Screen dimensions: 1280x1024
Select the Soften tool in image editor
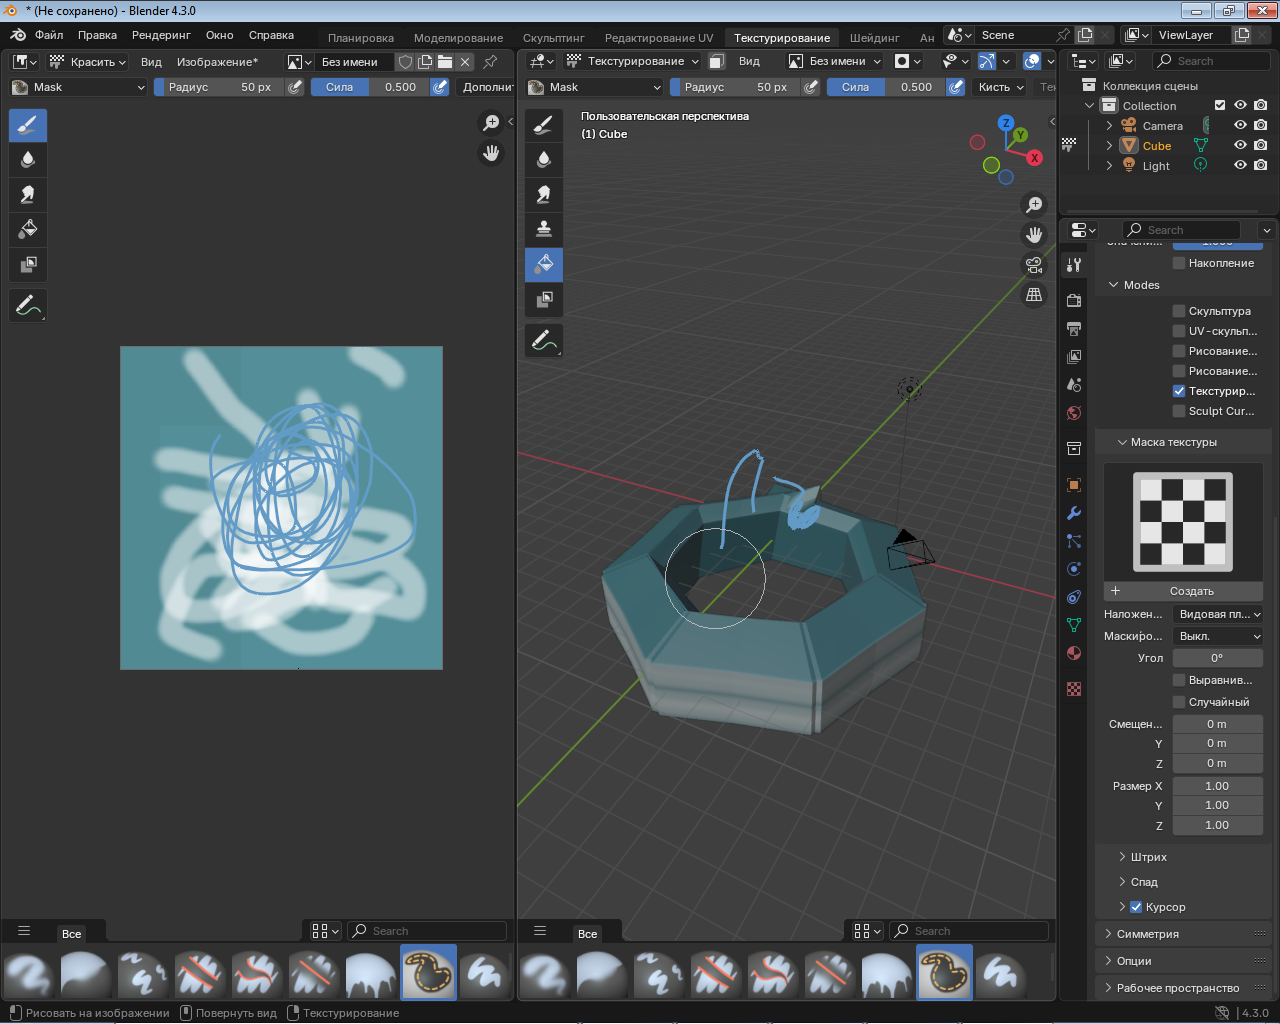pos(28,159)
